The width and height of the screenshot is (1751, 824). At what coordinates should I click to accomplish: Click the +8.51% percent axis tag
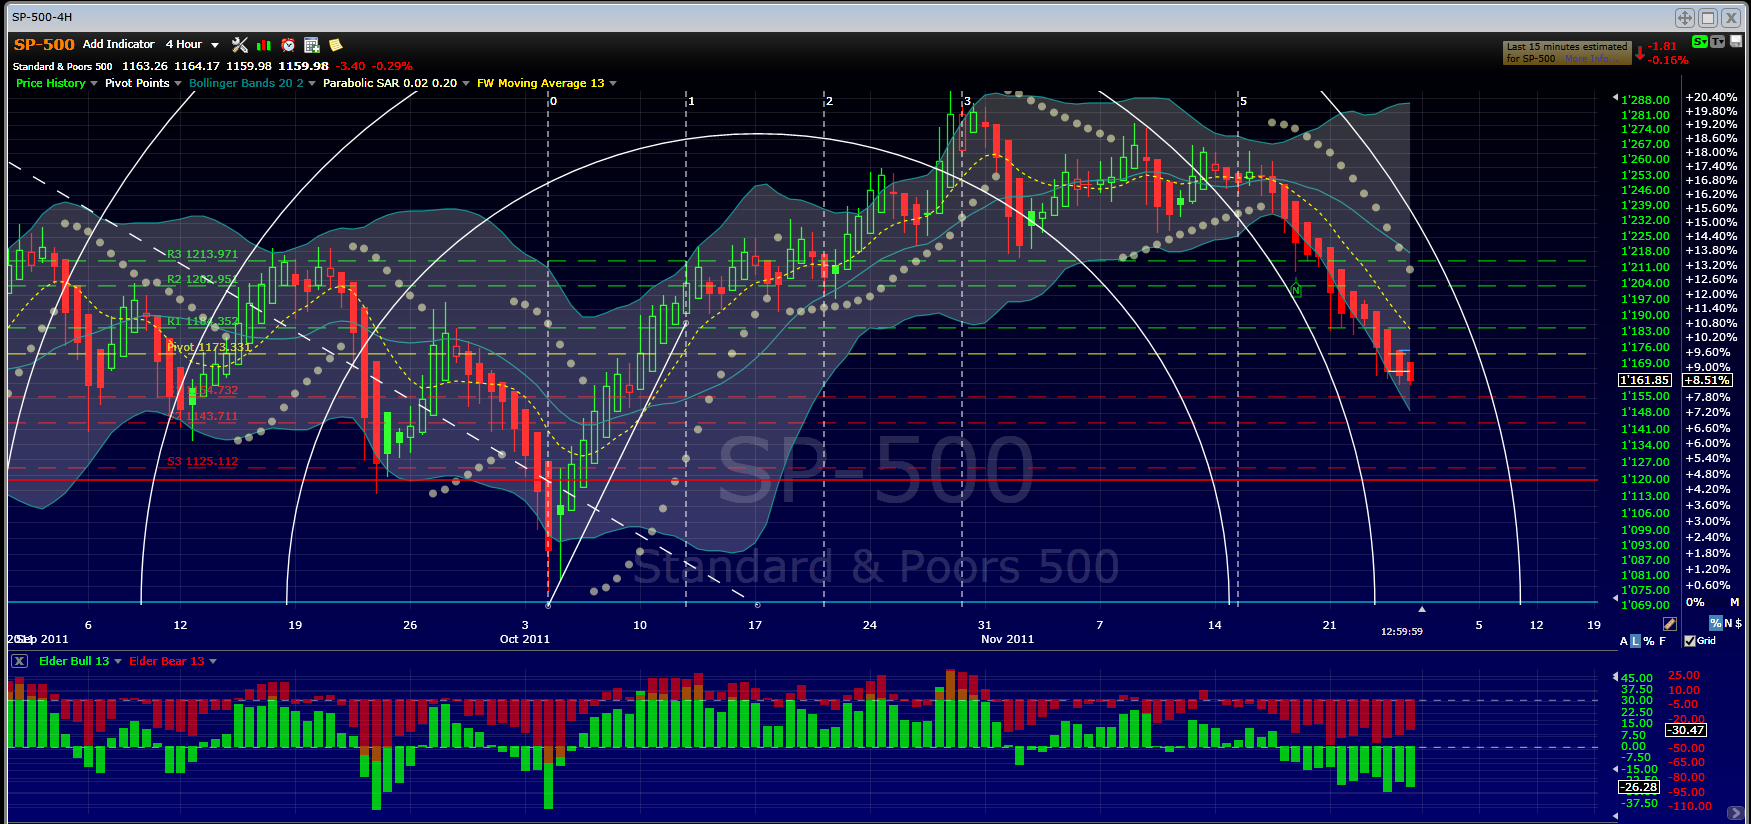click(1708, 380)
